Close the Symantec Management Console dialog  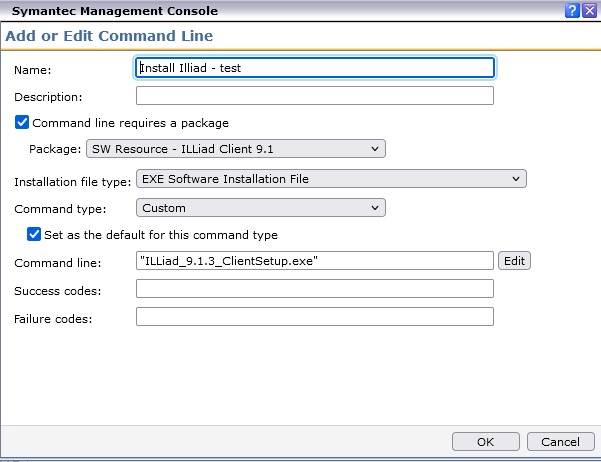(590, 11)
